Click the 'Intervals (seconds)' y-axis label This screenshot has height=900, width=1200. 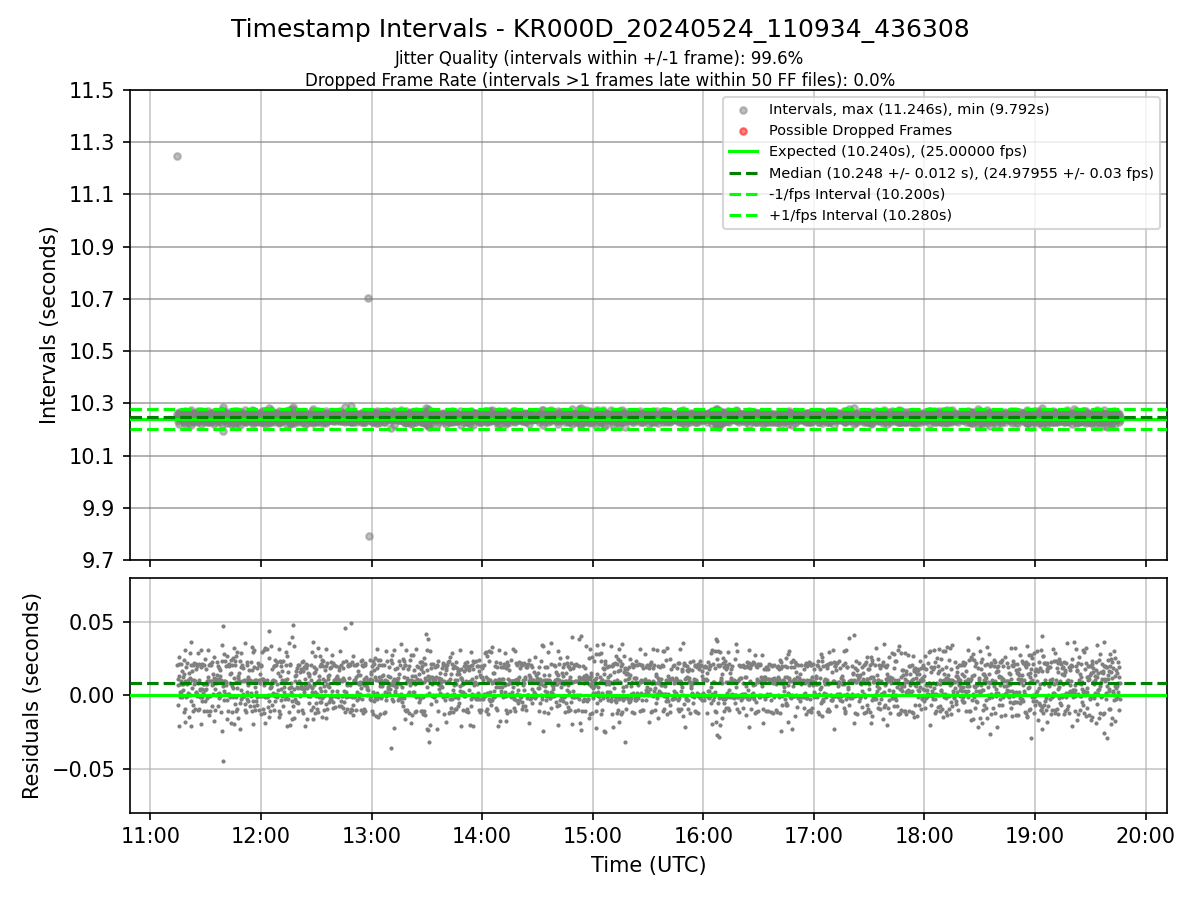pos(49,325)
